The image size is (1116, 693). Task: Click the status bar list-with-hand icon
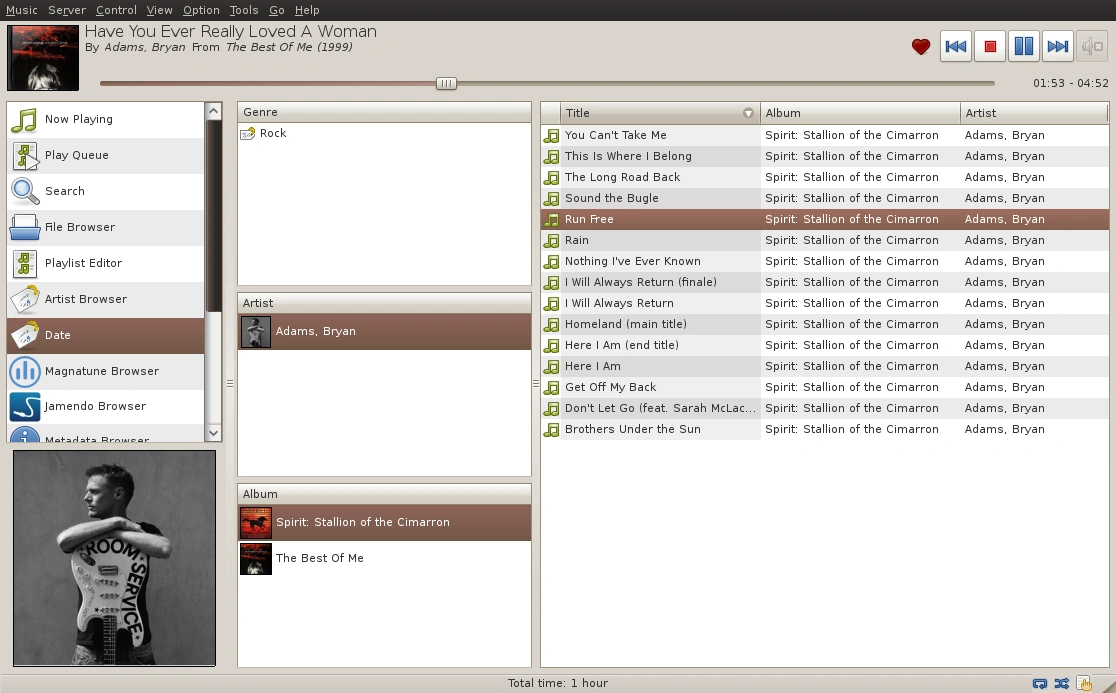click(1083, 684)
